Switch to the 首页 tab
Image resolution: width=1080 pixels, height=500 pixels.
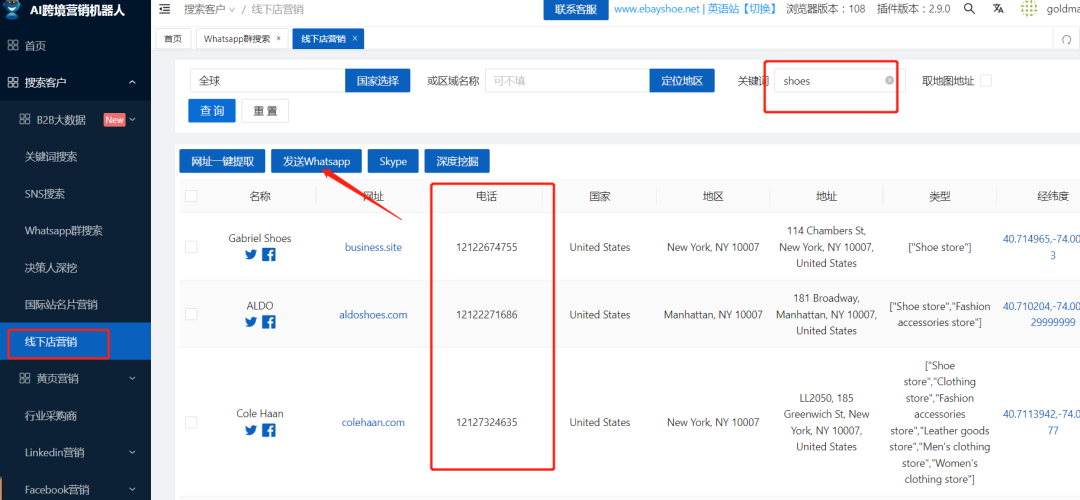click(173, 39)
